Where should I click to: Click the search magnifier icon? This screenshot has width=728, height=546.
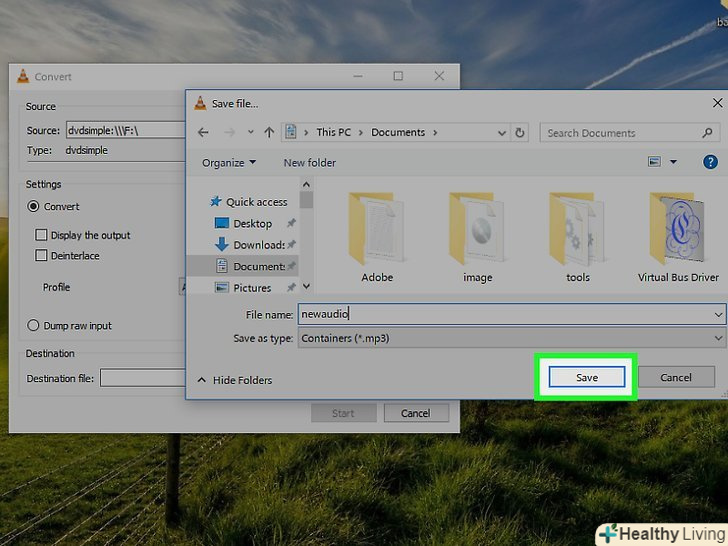(x=707, y=133)
